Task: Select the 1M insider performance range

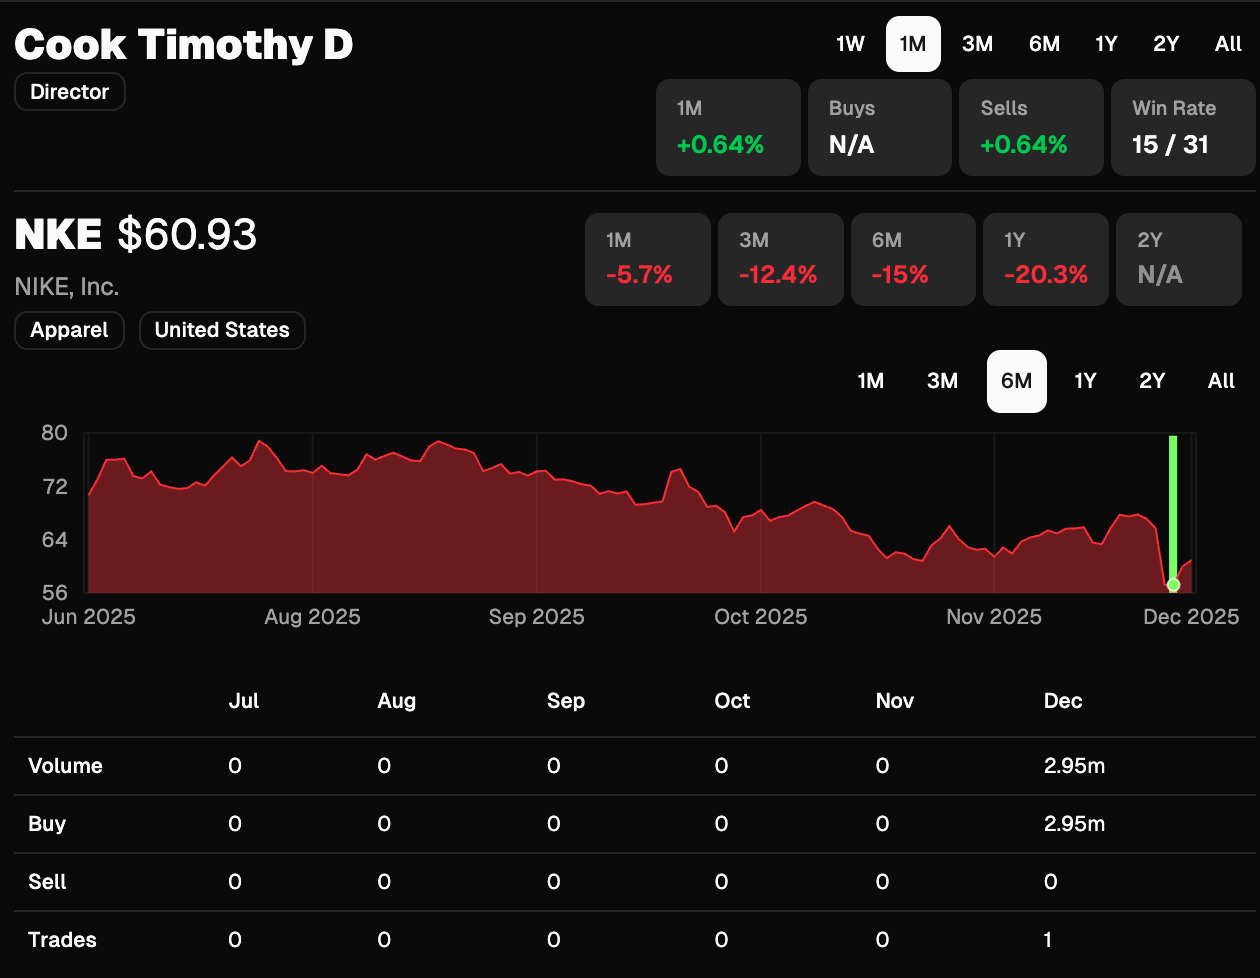Action: 913,44
